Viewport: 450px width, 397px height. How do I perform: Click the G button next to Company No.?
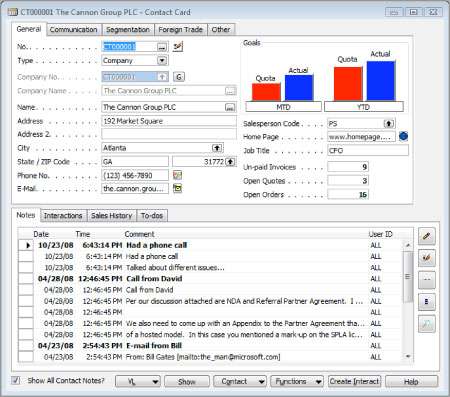pyautogui.click(x=179, y=77)
